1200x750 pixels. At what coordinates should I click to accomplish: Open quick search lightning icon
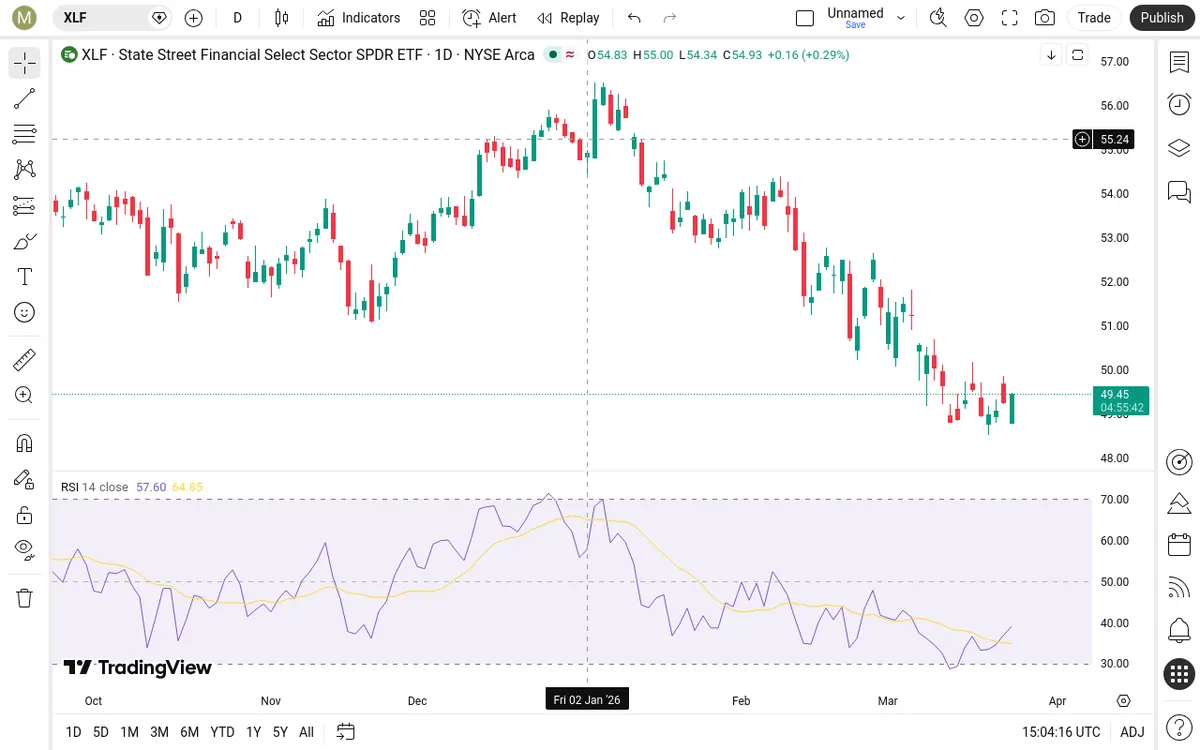click(x=938, y=18)
